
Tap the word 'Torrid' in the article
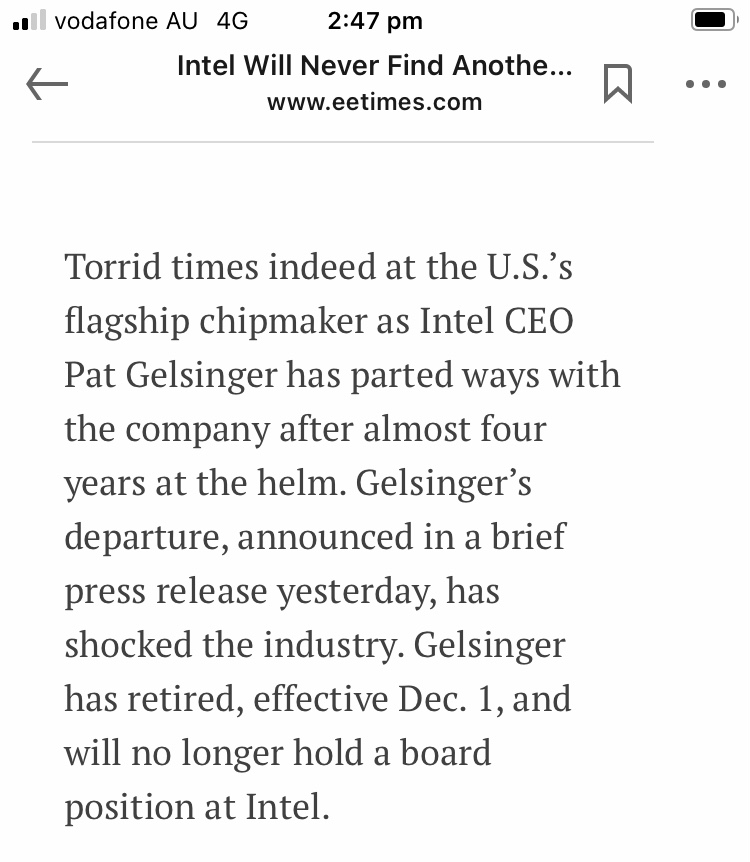[113, 267]
